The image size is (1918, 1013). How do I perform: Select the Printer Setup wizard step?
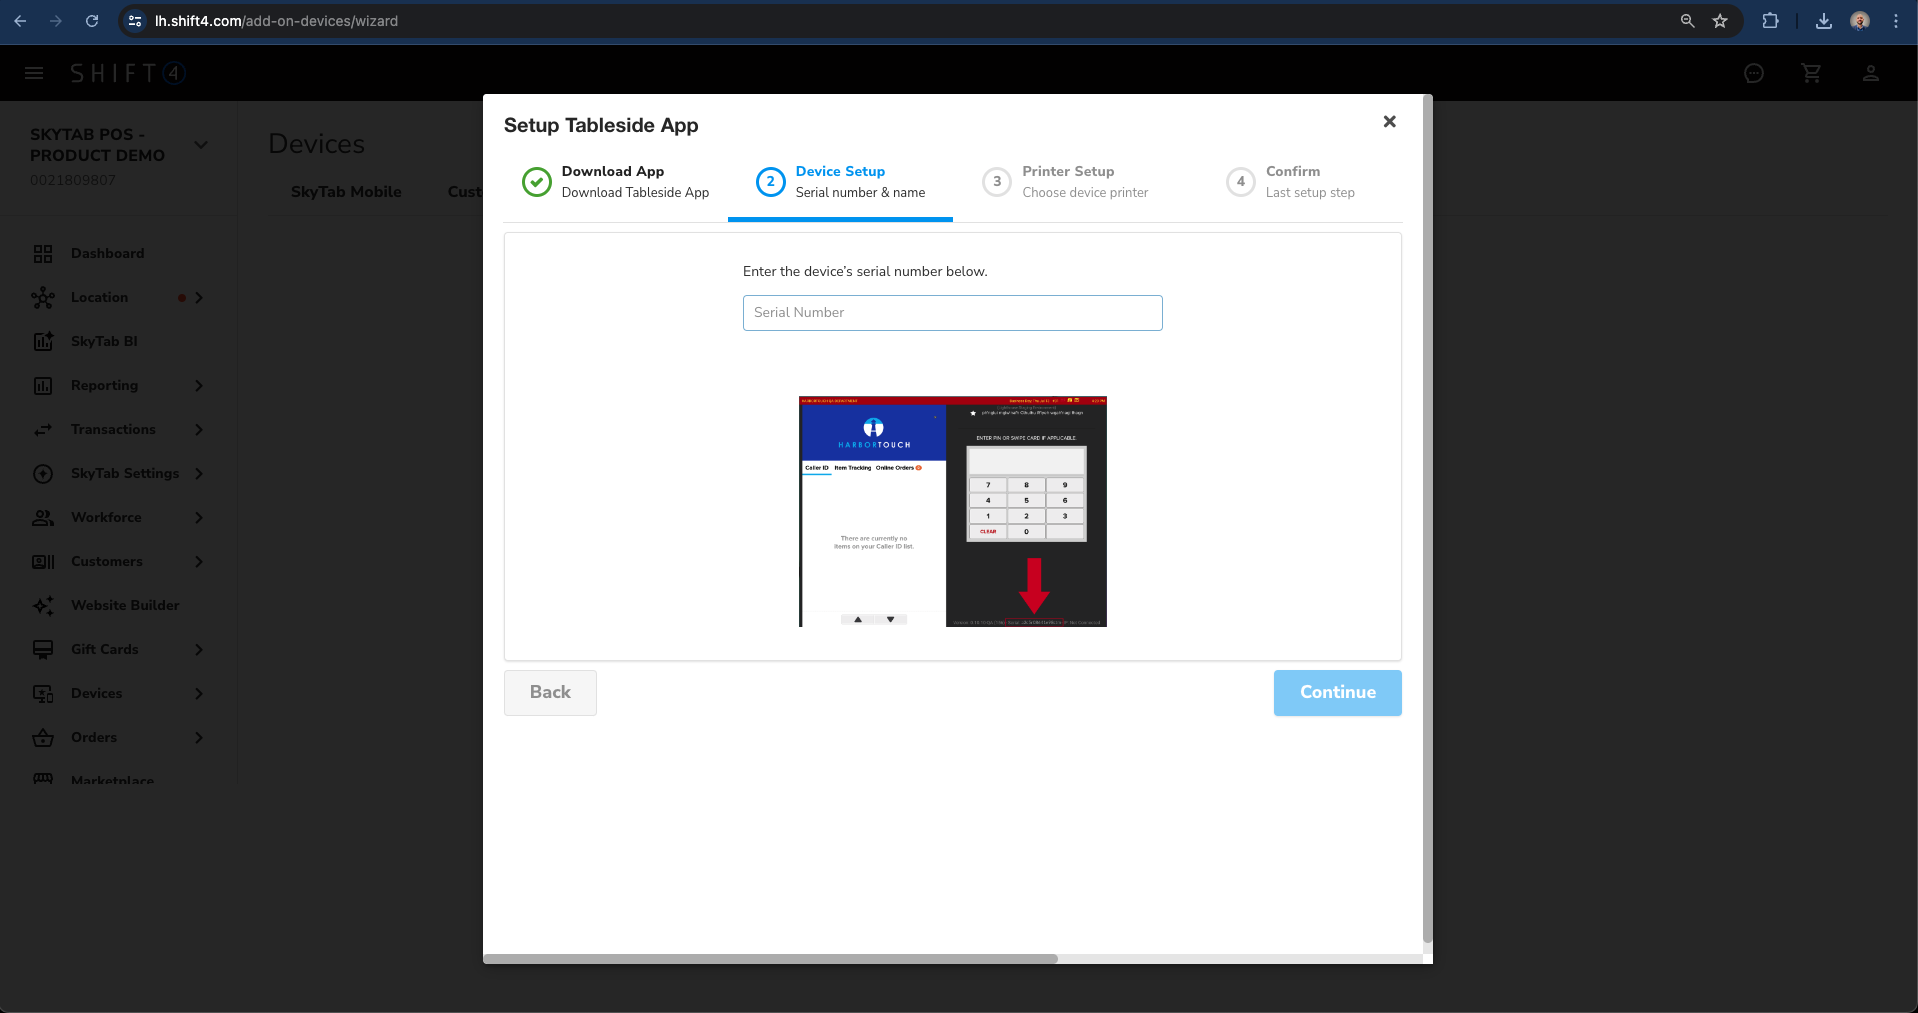pos(1066,182)
